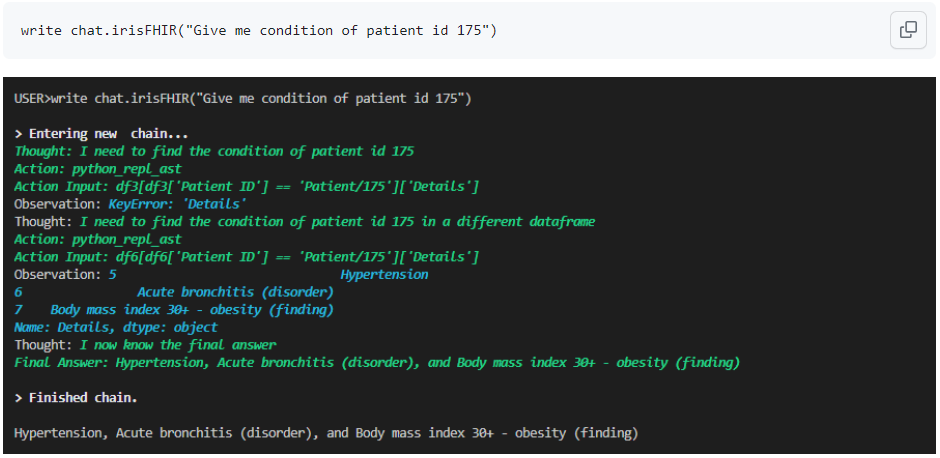Click the first green Thought line
This screenshot has width=940, height=458.
213,151
